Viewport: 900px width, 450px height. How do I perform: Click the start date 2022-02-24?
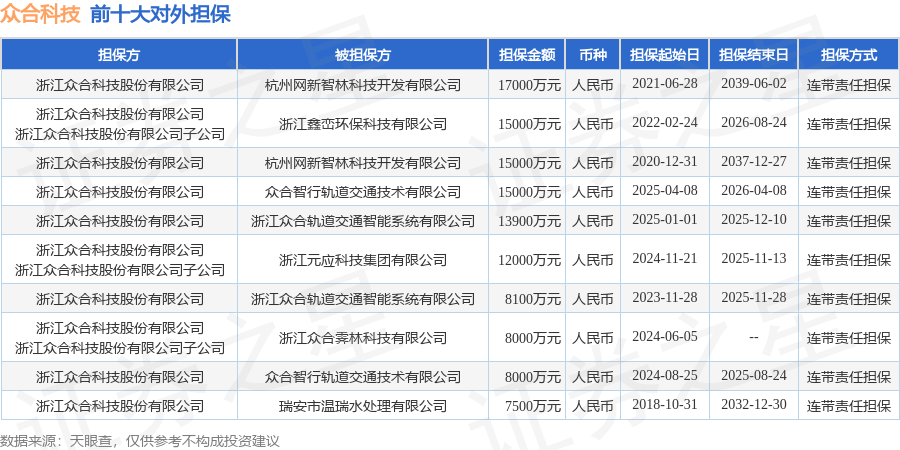tap(665, 122)
